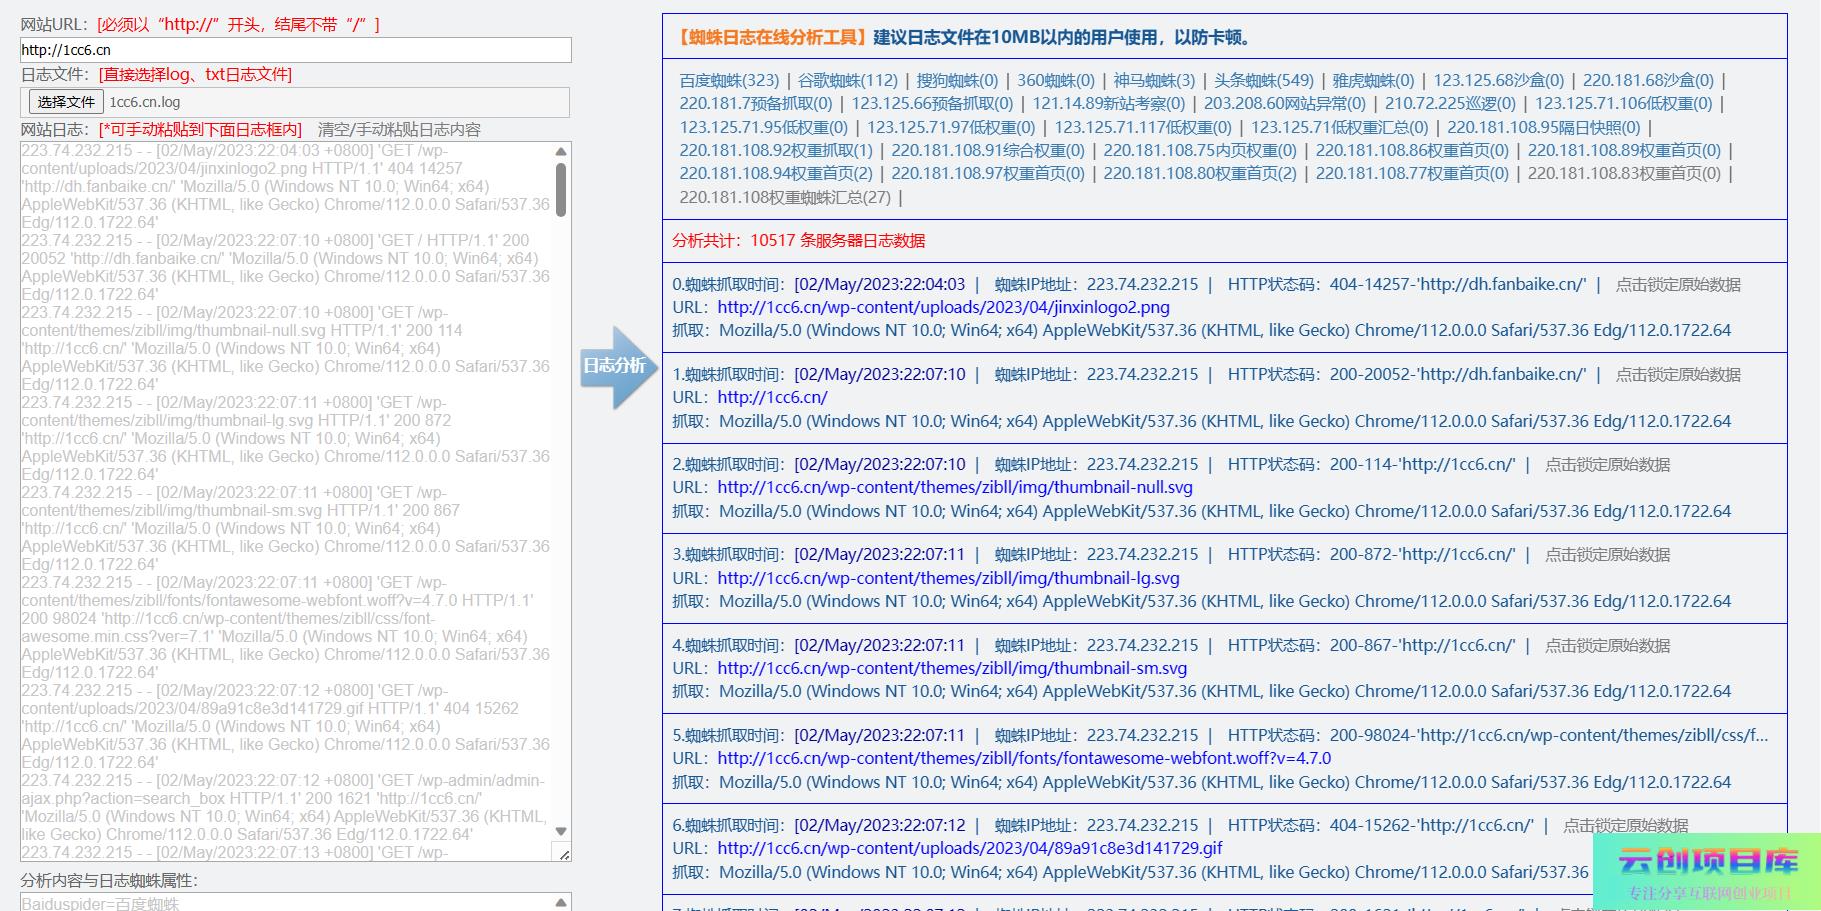Viewport: 1821px width, 911px height.
Task: Click the up arrow of log textarea scrollbar
Action: click(x=561, y=152)
